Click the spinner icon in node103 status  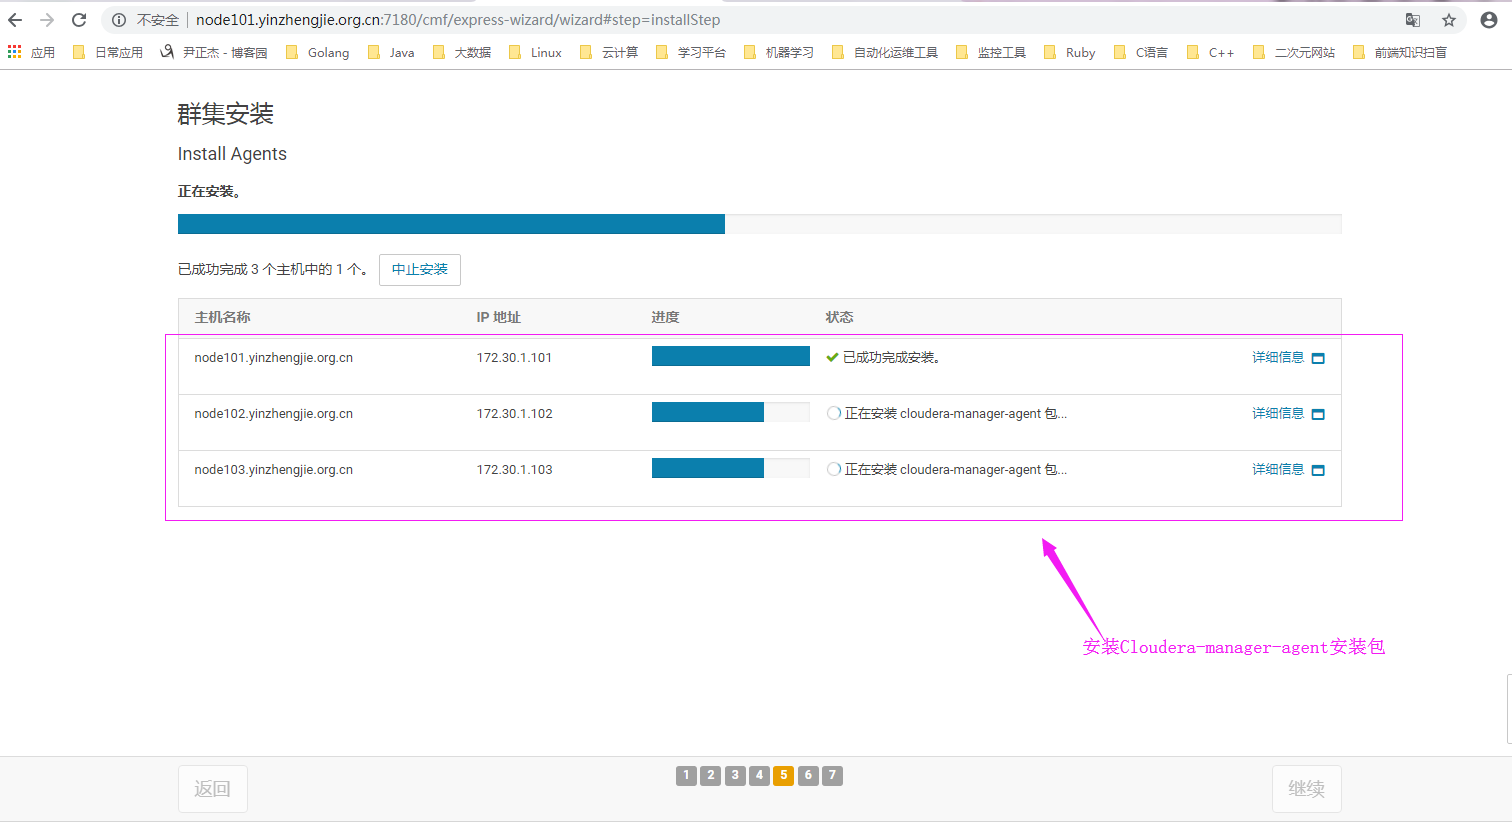pyautogui.click(x=834, y=469)
